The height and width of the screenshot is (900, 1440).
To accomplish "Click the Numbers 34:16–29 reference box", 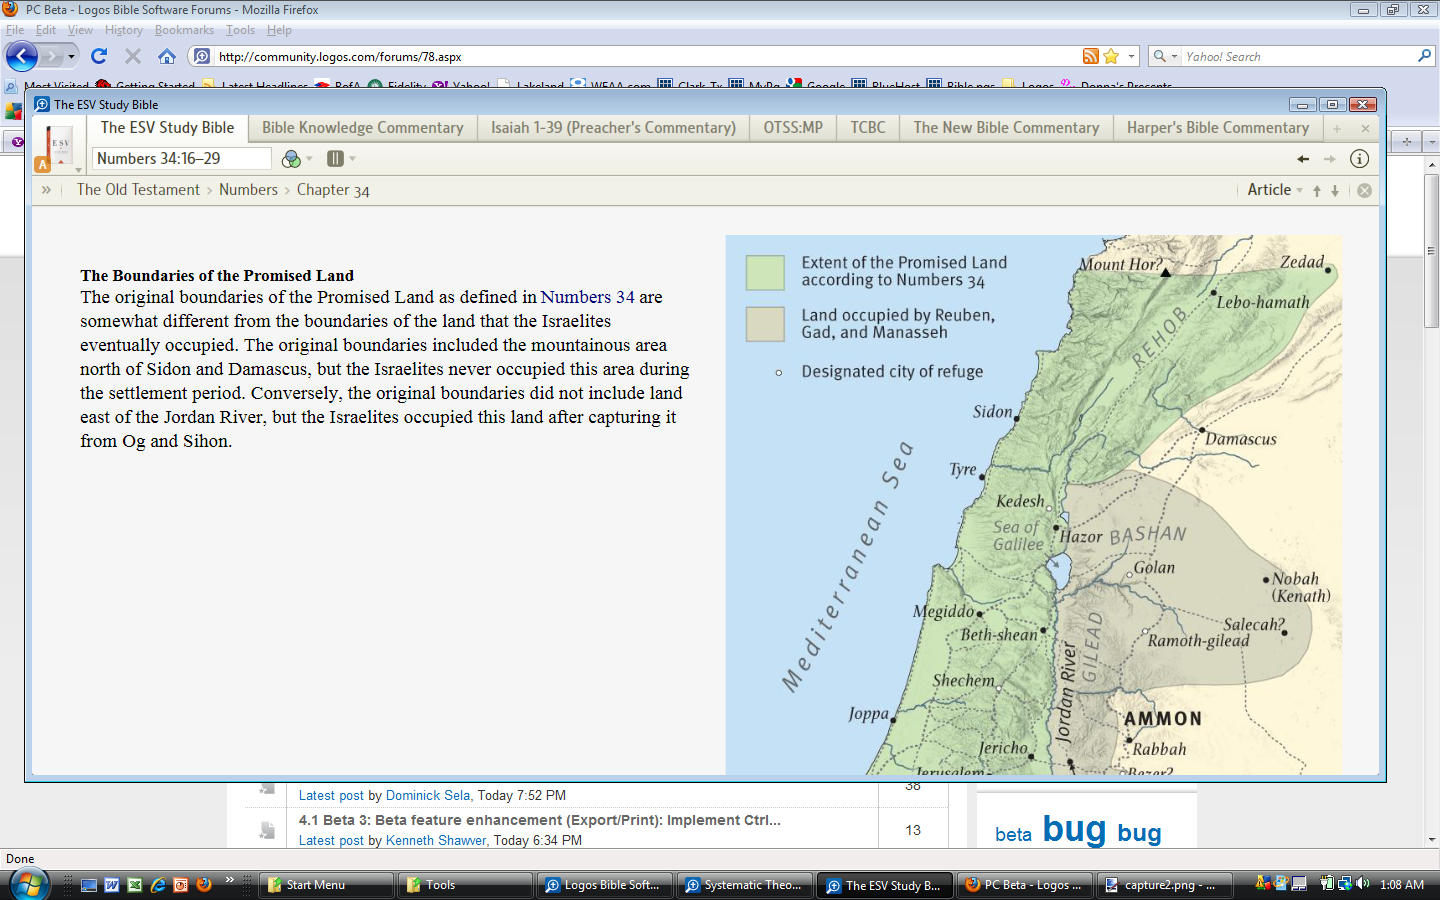I will [182, 158].
